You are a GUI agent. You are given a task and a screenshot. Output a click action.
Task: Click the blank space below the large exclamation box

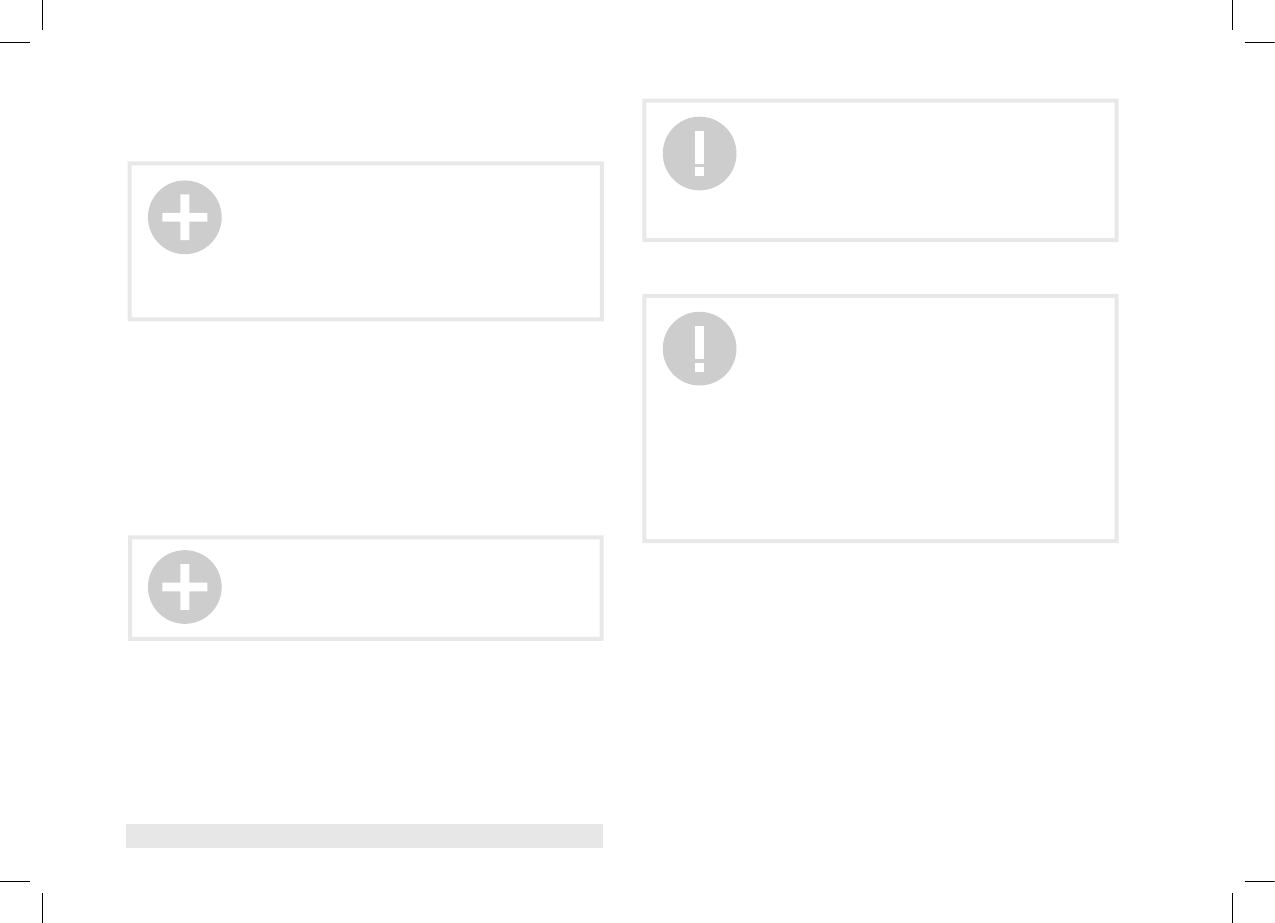880,690
